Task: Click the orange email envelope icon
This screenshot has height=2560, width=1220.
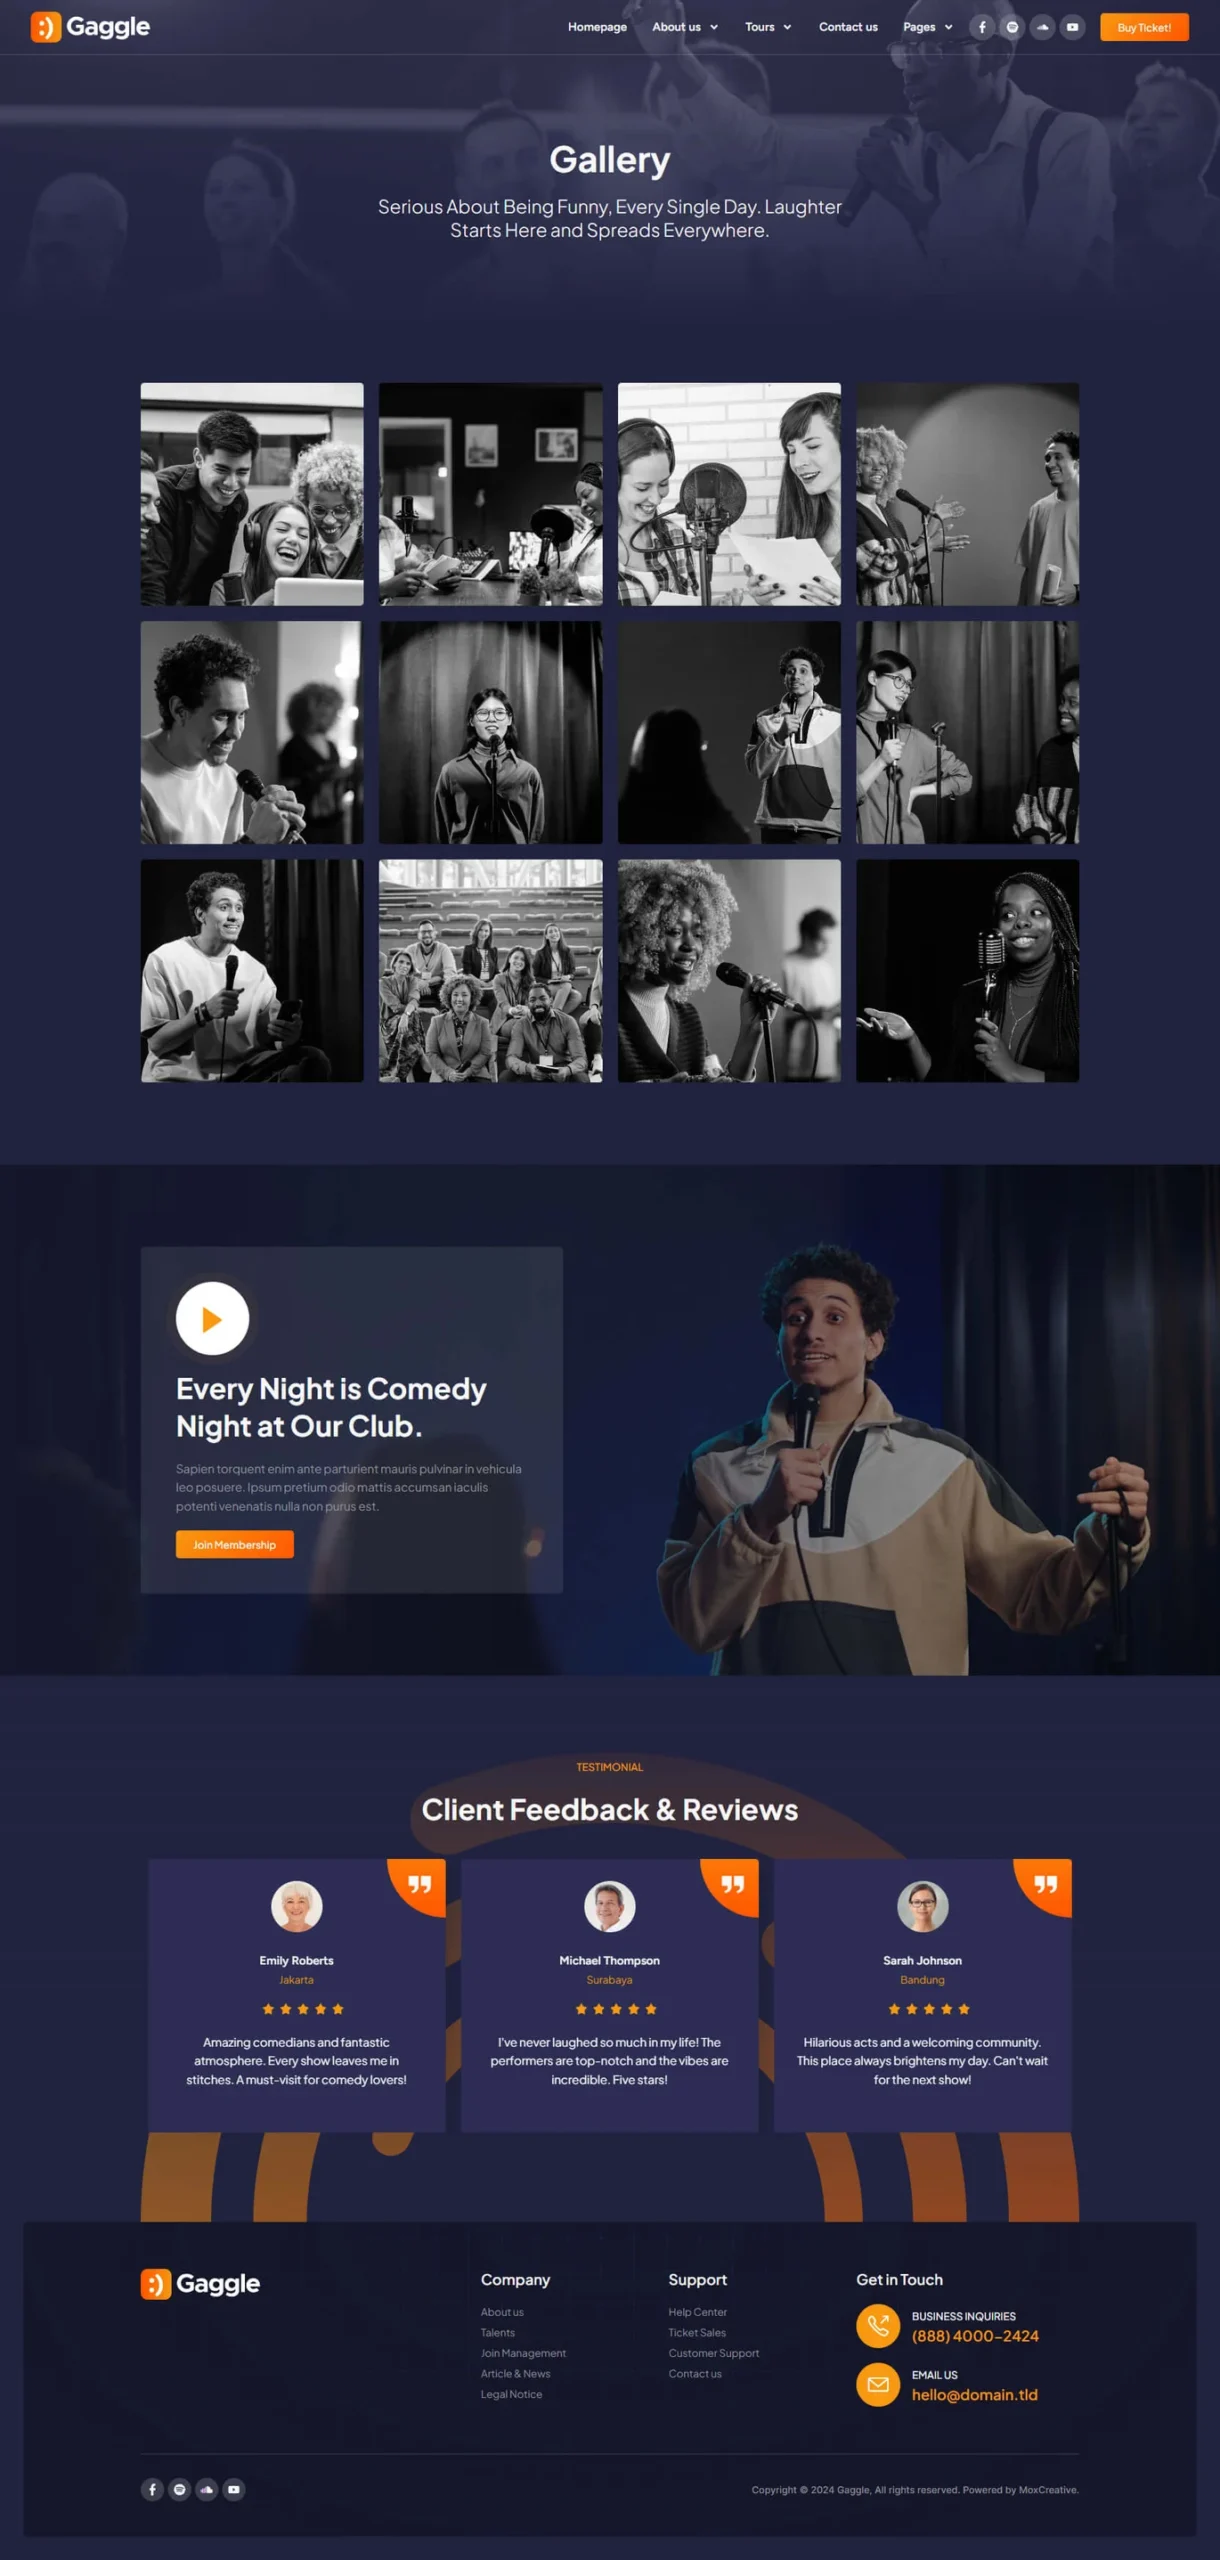Action: pyautogui.click(x=877, y=2384)
